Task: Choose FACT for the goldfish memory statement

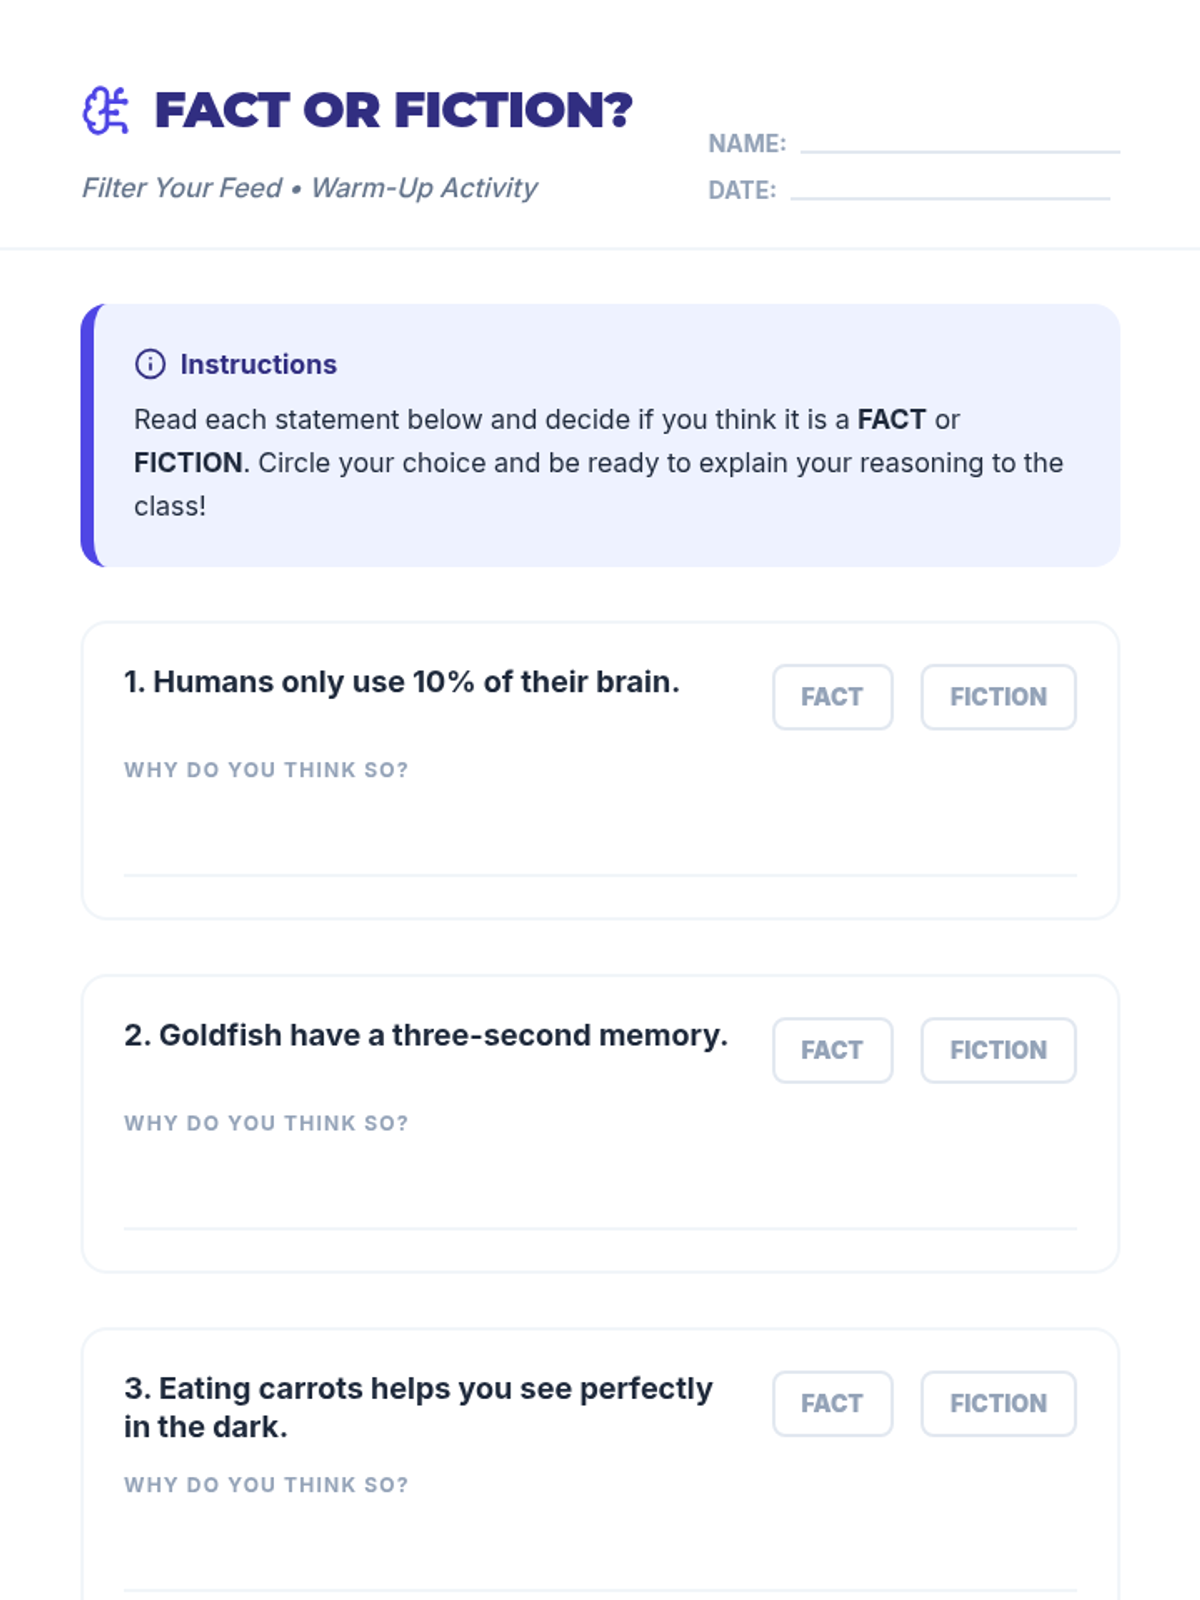Action: (x=832, y=1050)
